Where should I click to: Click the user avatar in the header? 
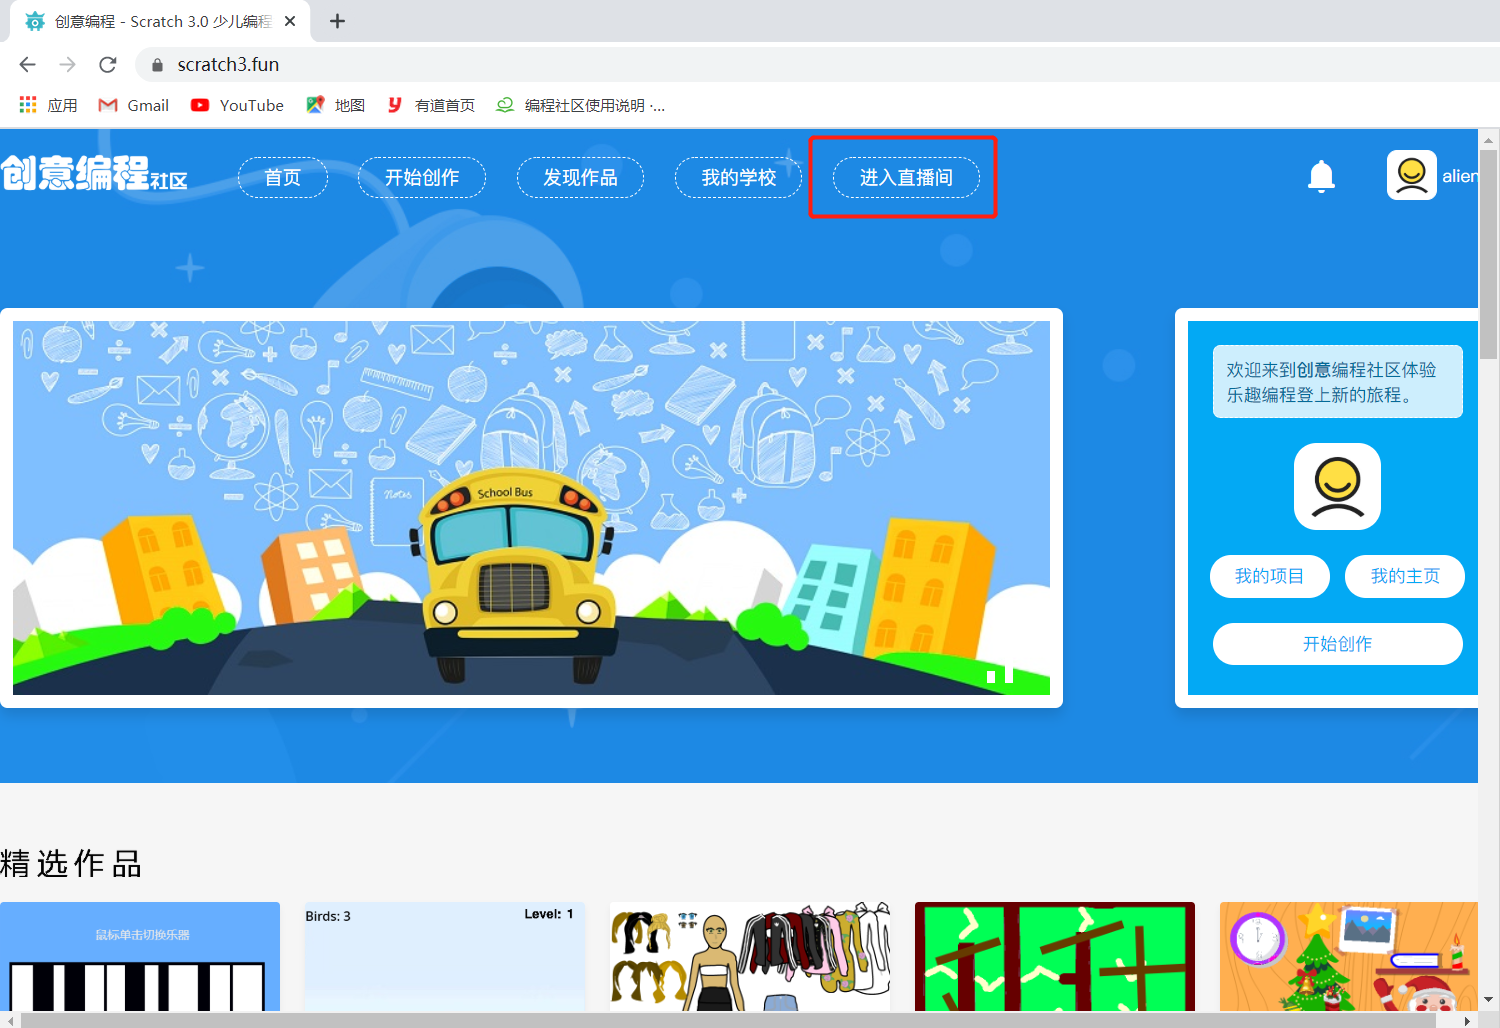pos(1412,175)
